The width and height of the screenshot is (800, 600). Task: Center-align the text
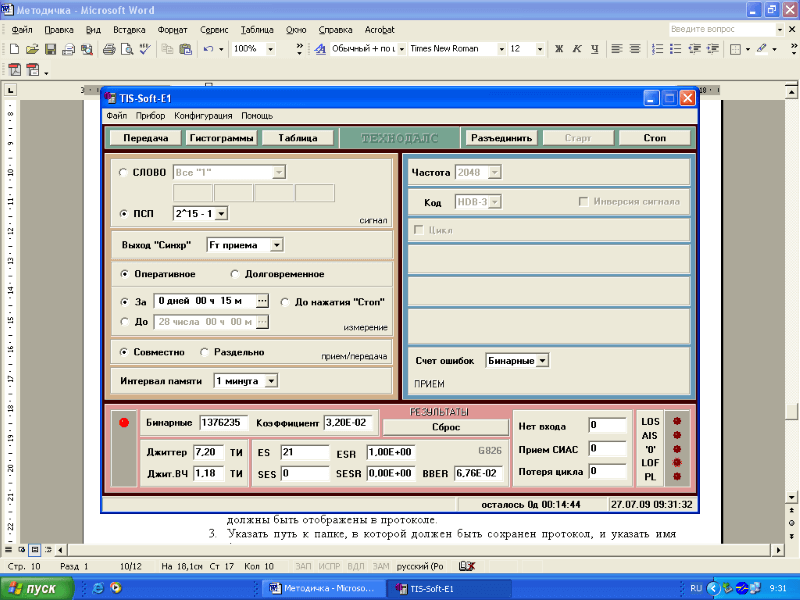(635, 49)
